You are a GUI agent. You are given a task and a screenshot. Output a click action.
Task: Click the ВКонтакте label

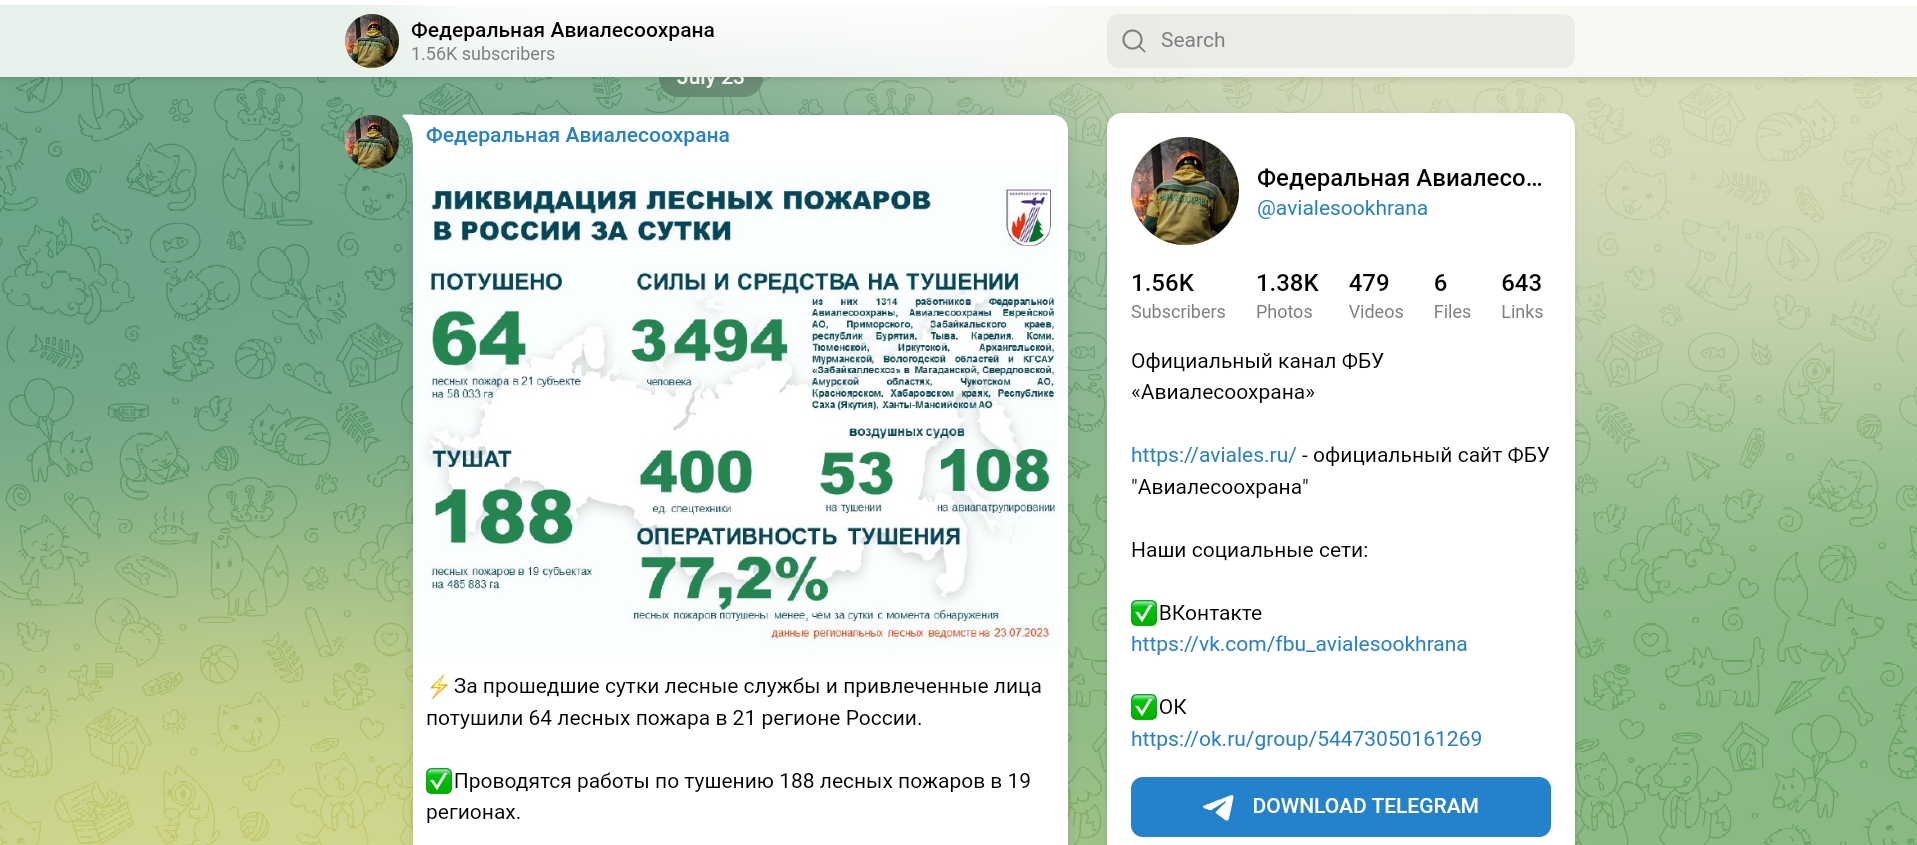pyautogui.click(x=1210, y=613)
